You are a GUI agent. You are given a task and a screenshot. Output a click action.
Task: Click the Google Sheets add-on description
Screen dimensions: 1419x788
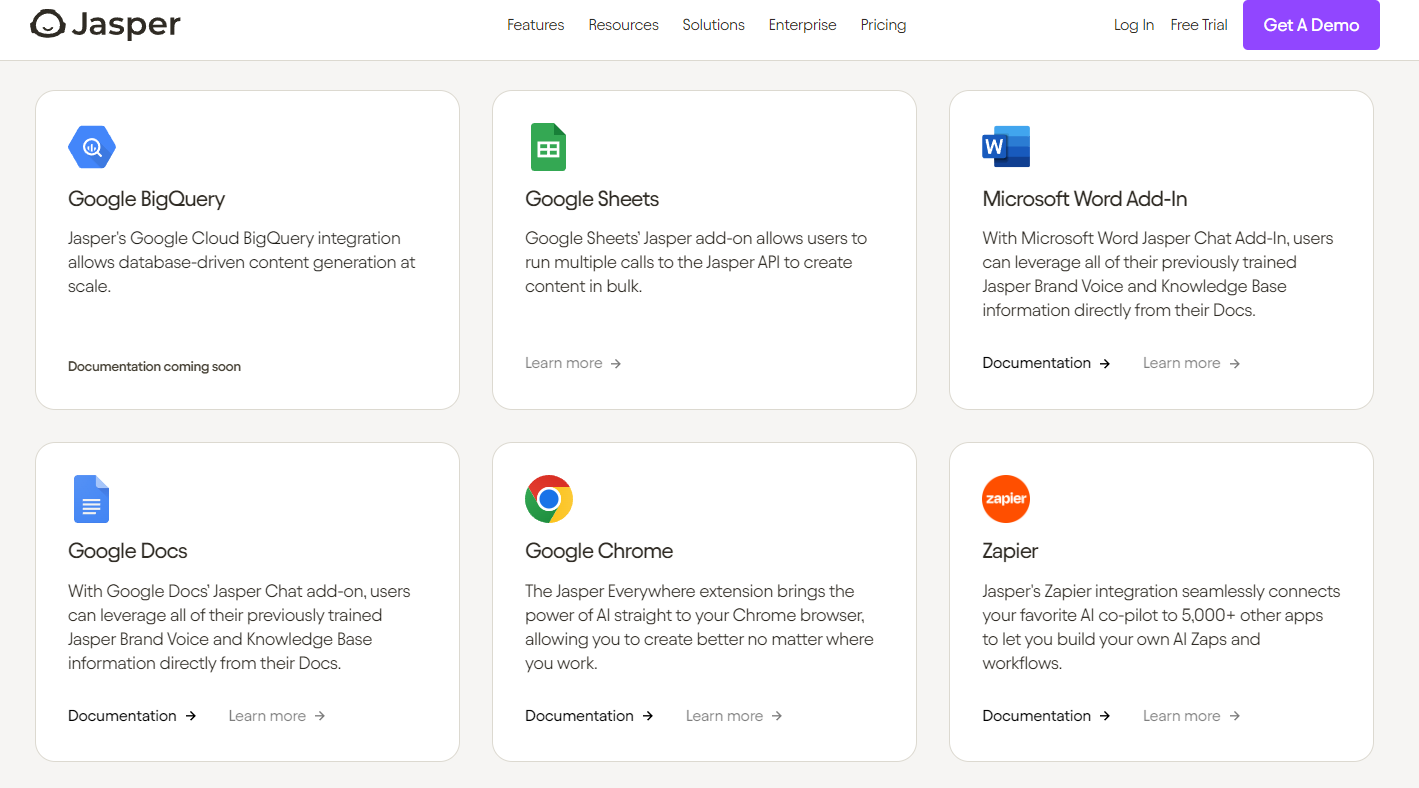coord(696,262)
